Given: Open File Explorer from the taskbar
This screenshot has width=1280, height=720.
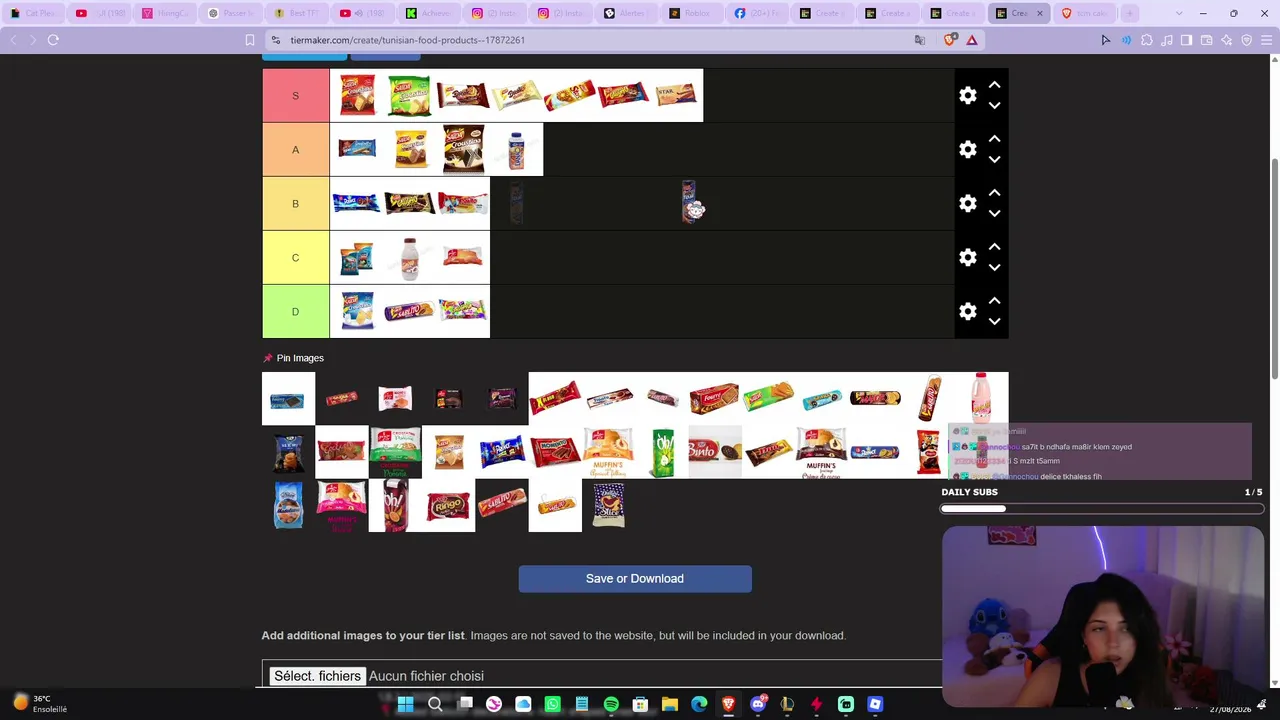Looking at the screenshot, I should point(670,704).
